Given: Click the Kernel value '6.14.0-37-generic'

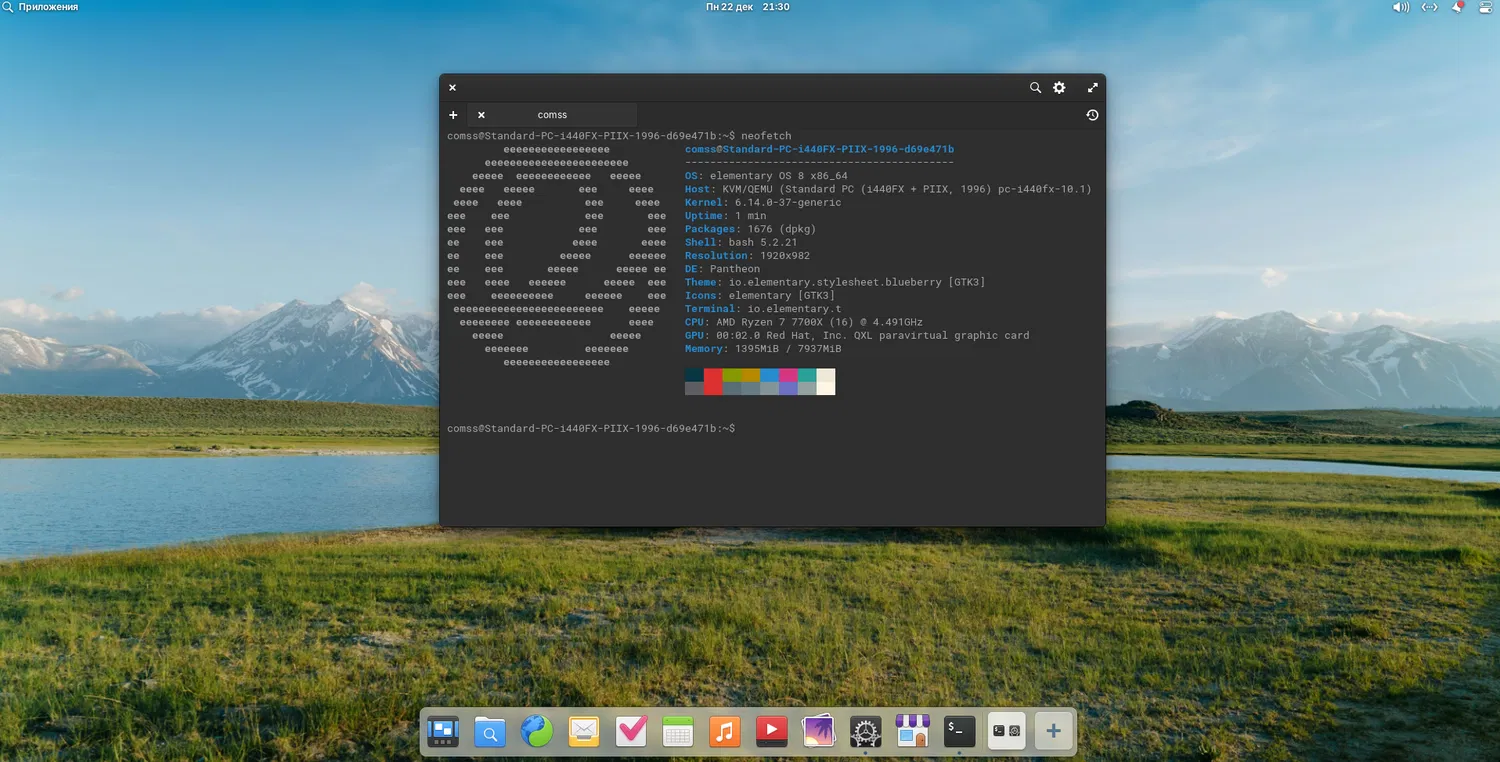Looking at the screenshot, I should (788, 202).
